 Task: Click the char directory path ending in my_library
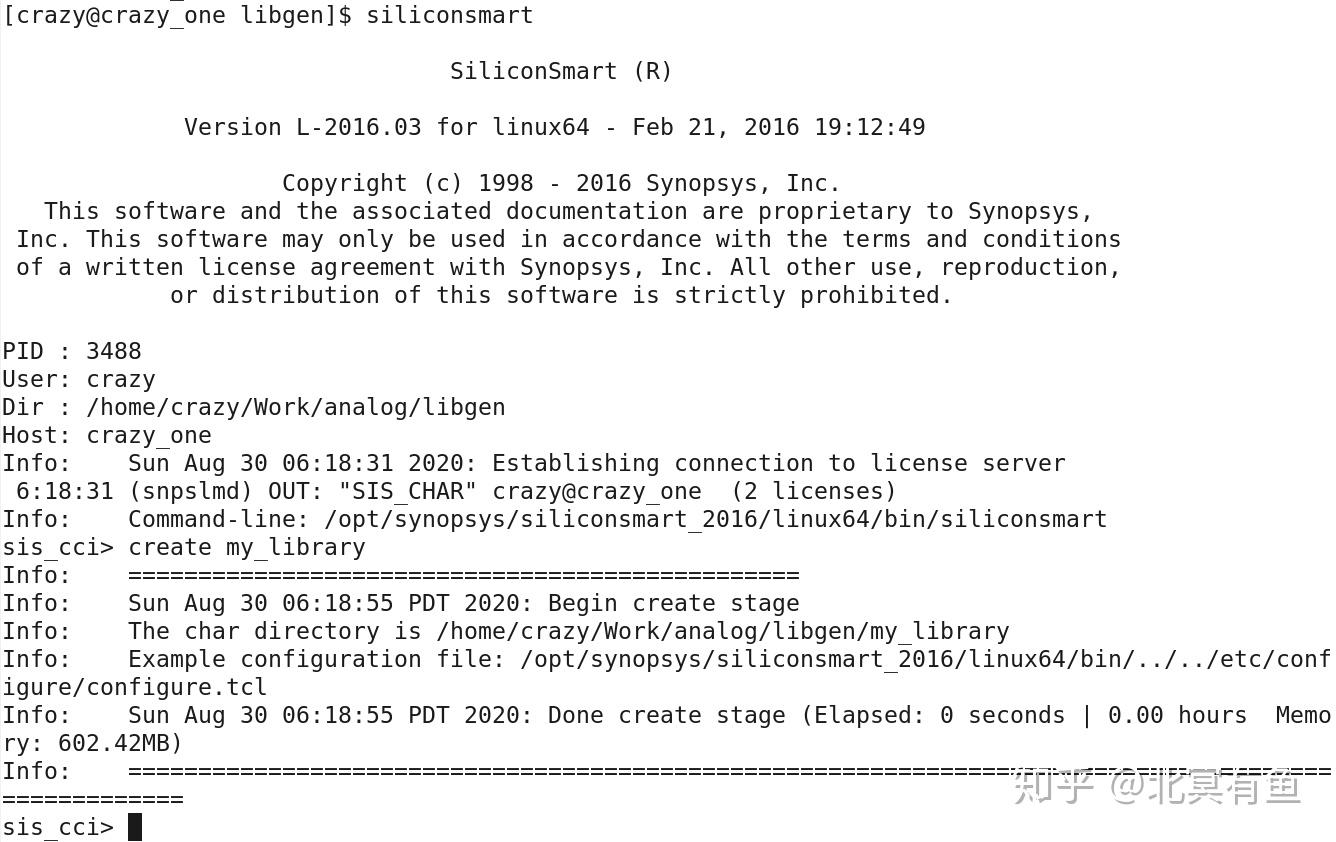pos(722,631)
